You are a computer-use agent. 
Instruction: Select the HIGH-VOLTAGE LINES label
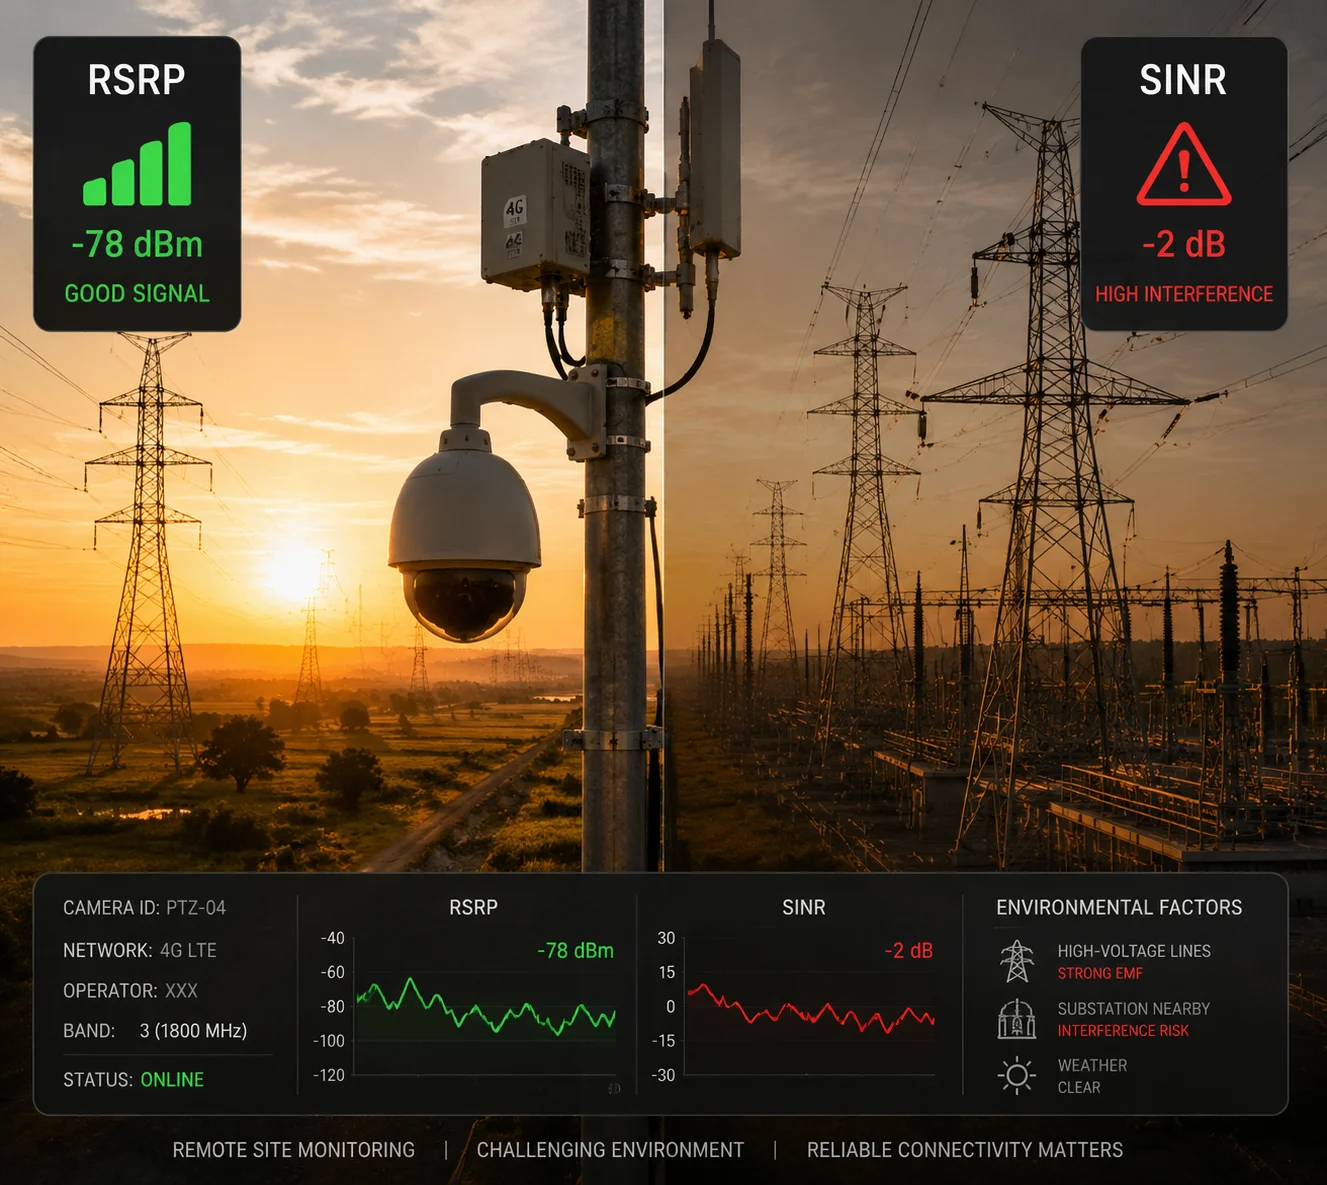pyautogui.click(x=1134, y=951)
